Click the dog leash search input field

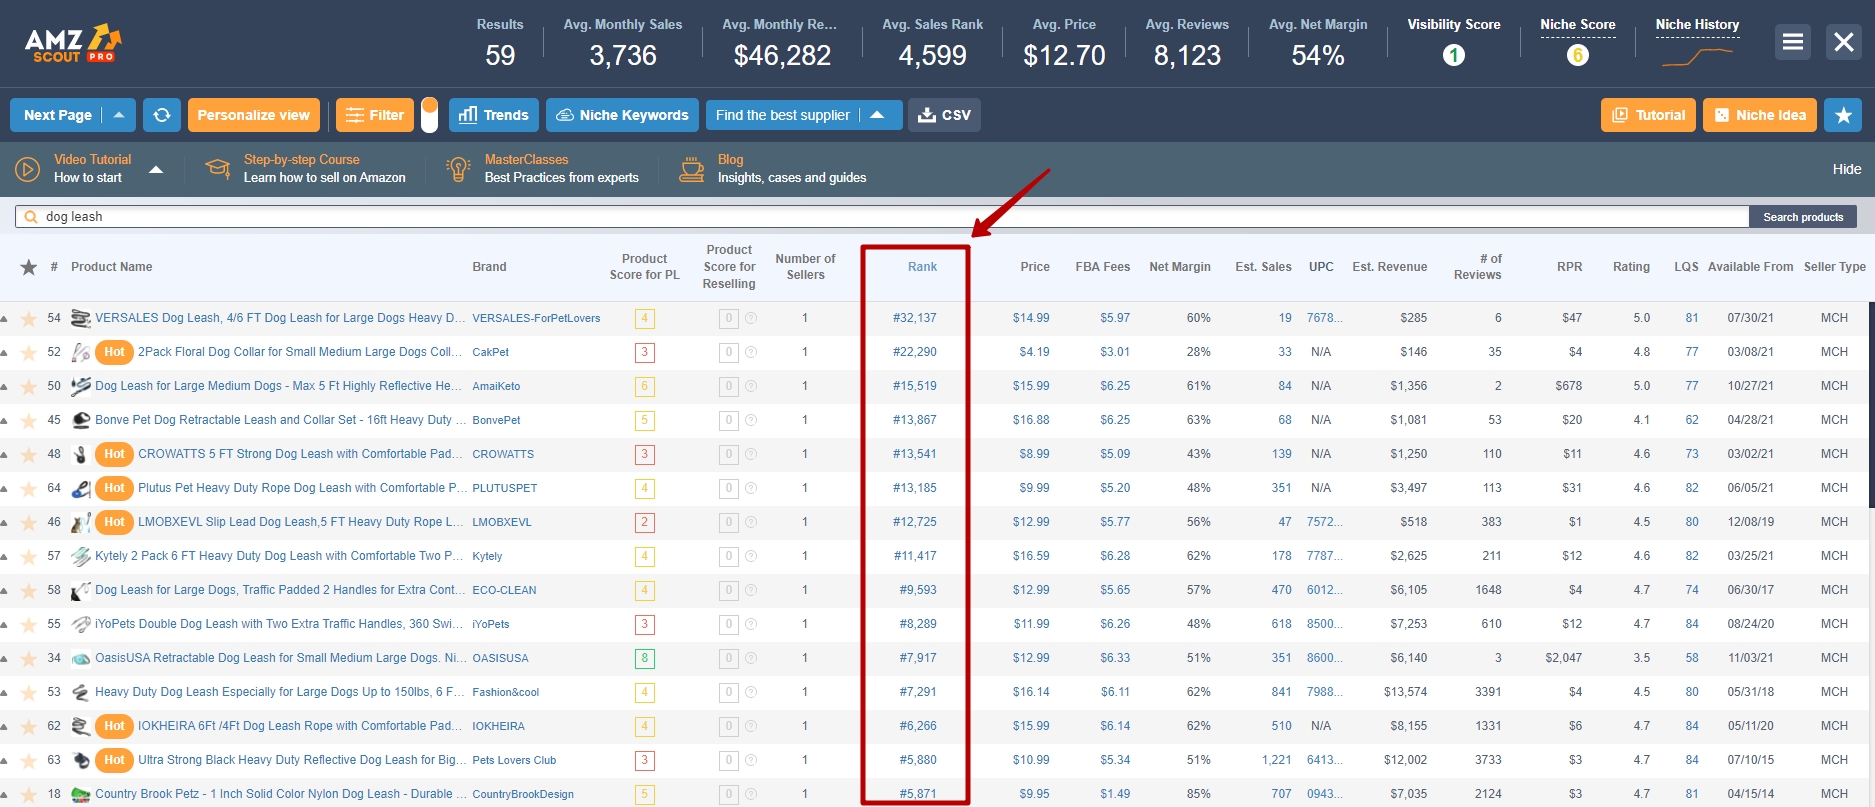click(x=882, y=217)
